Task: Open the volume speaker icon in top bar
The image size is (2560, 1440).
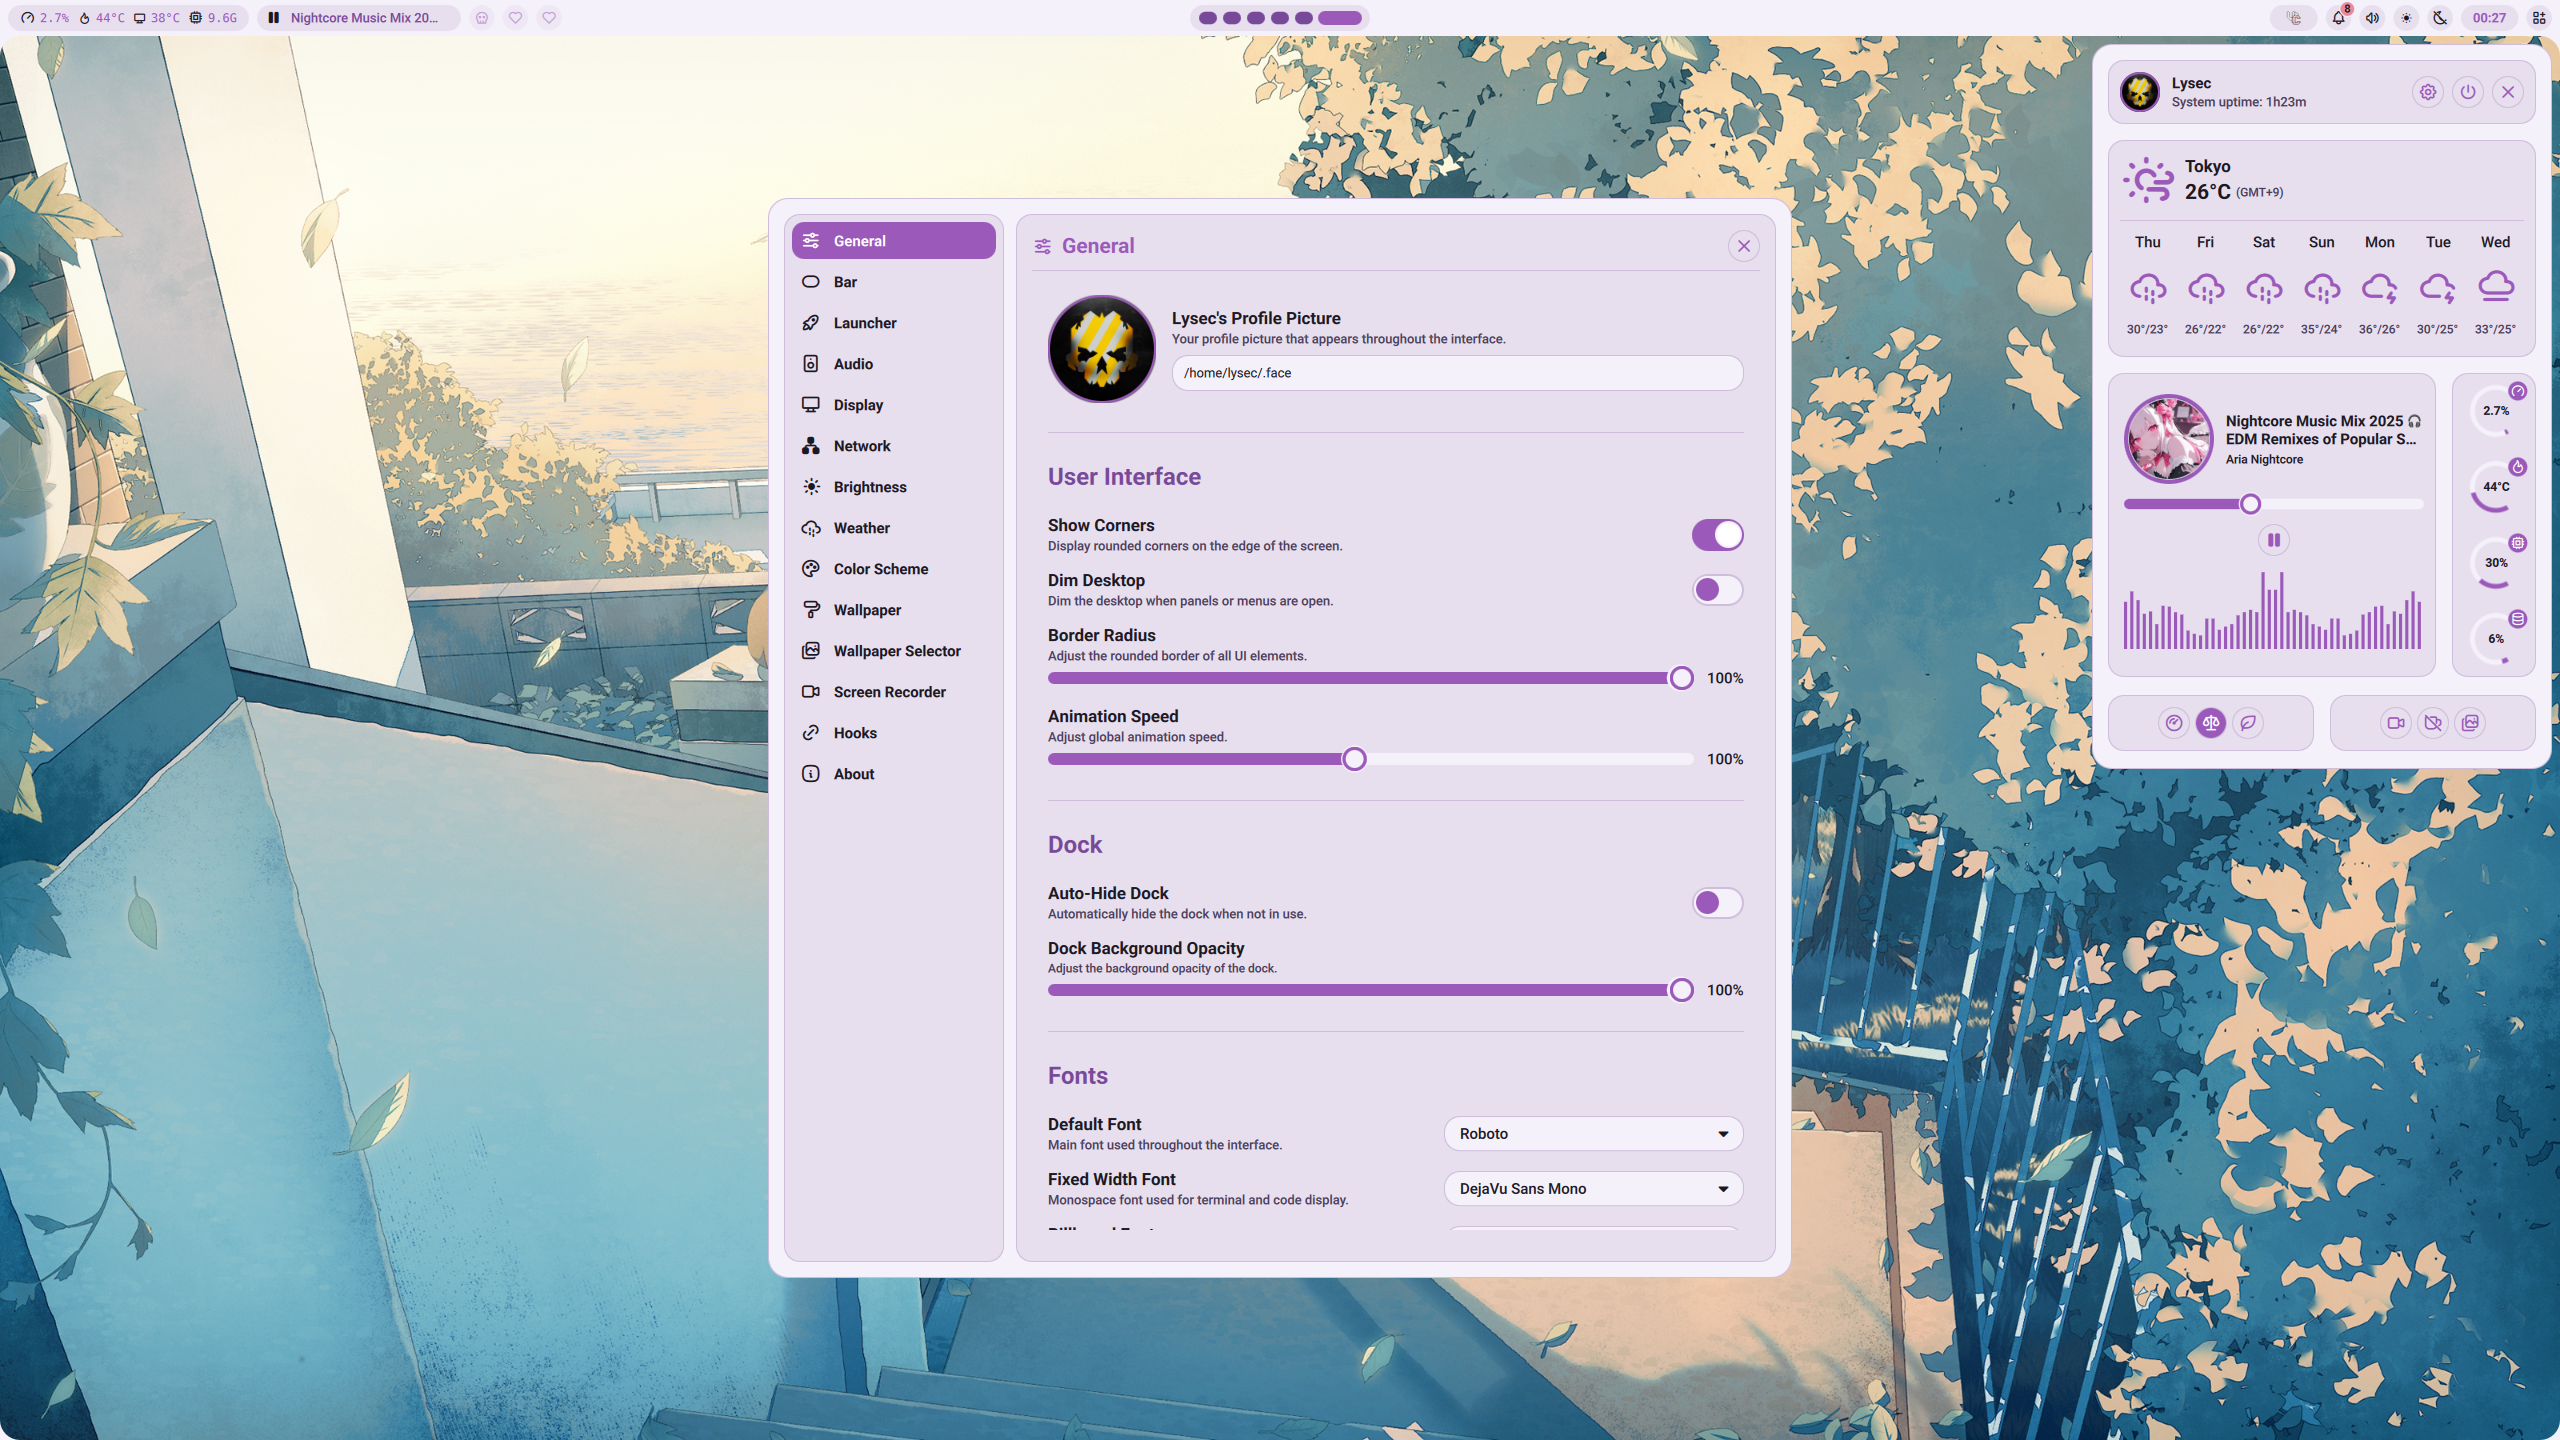Action: [x=2372, y=18]
